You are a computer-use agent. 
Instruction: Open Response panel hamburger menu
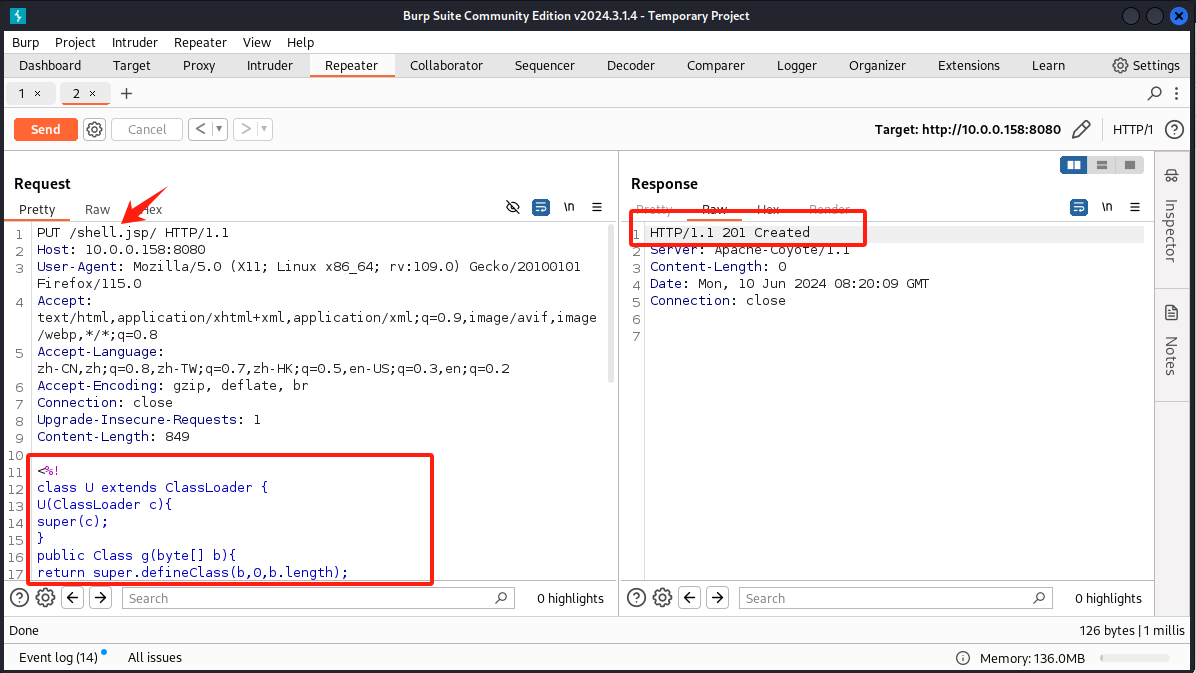pyautogui.click(x=1135, y=207)
